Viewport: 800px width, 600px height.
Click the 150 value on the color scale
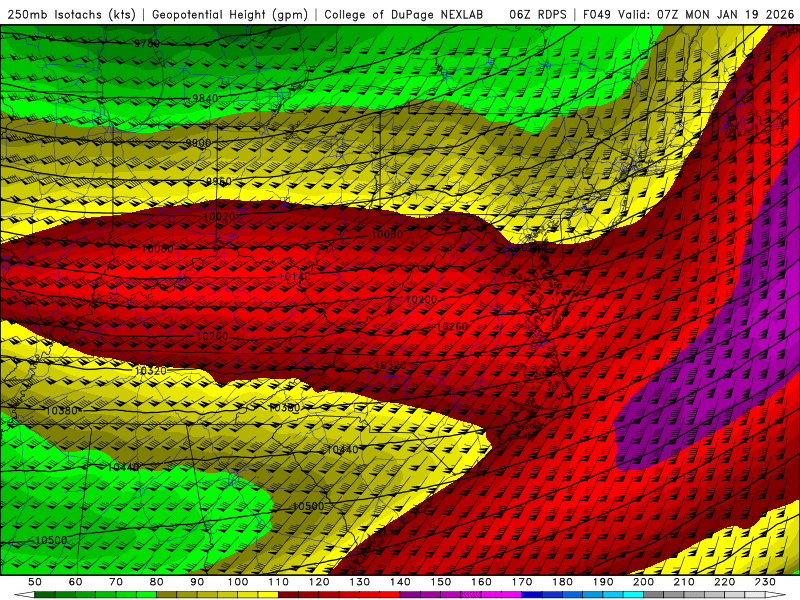tap(441, 582)
